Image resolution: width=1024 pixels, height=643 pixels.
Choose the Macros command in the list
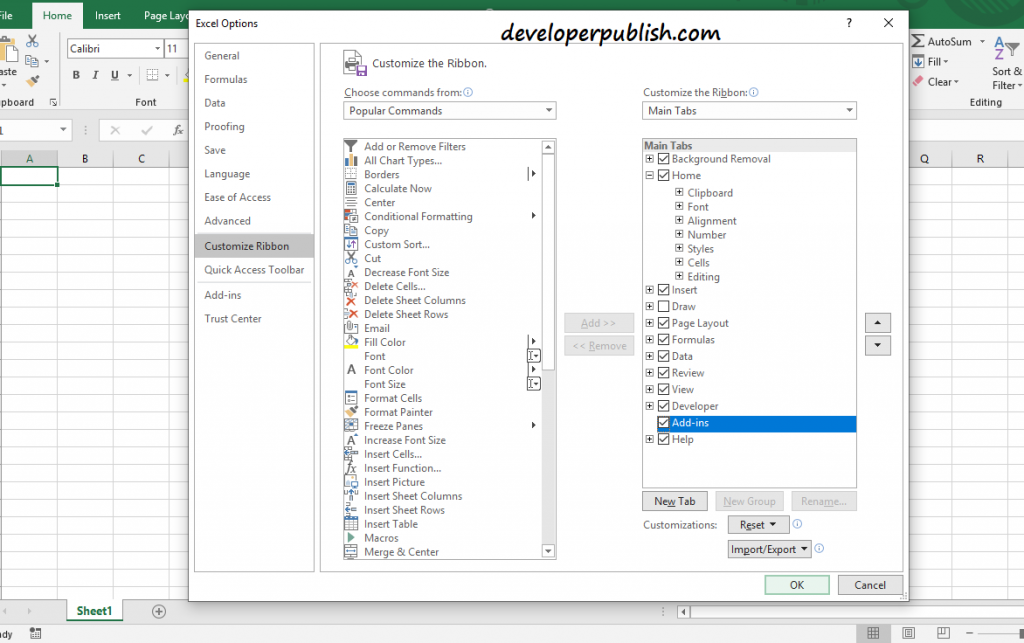tap(381, 538)
